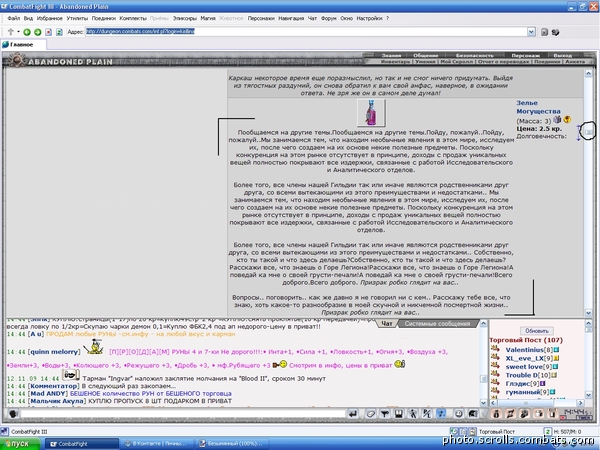Click the chat scrollbar down arrow
600x450 pixels.
483,403
